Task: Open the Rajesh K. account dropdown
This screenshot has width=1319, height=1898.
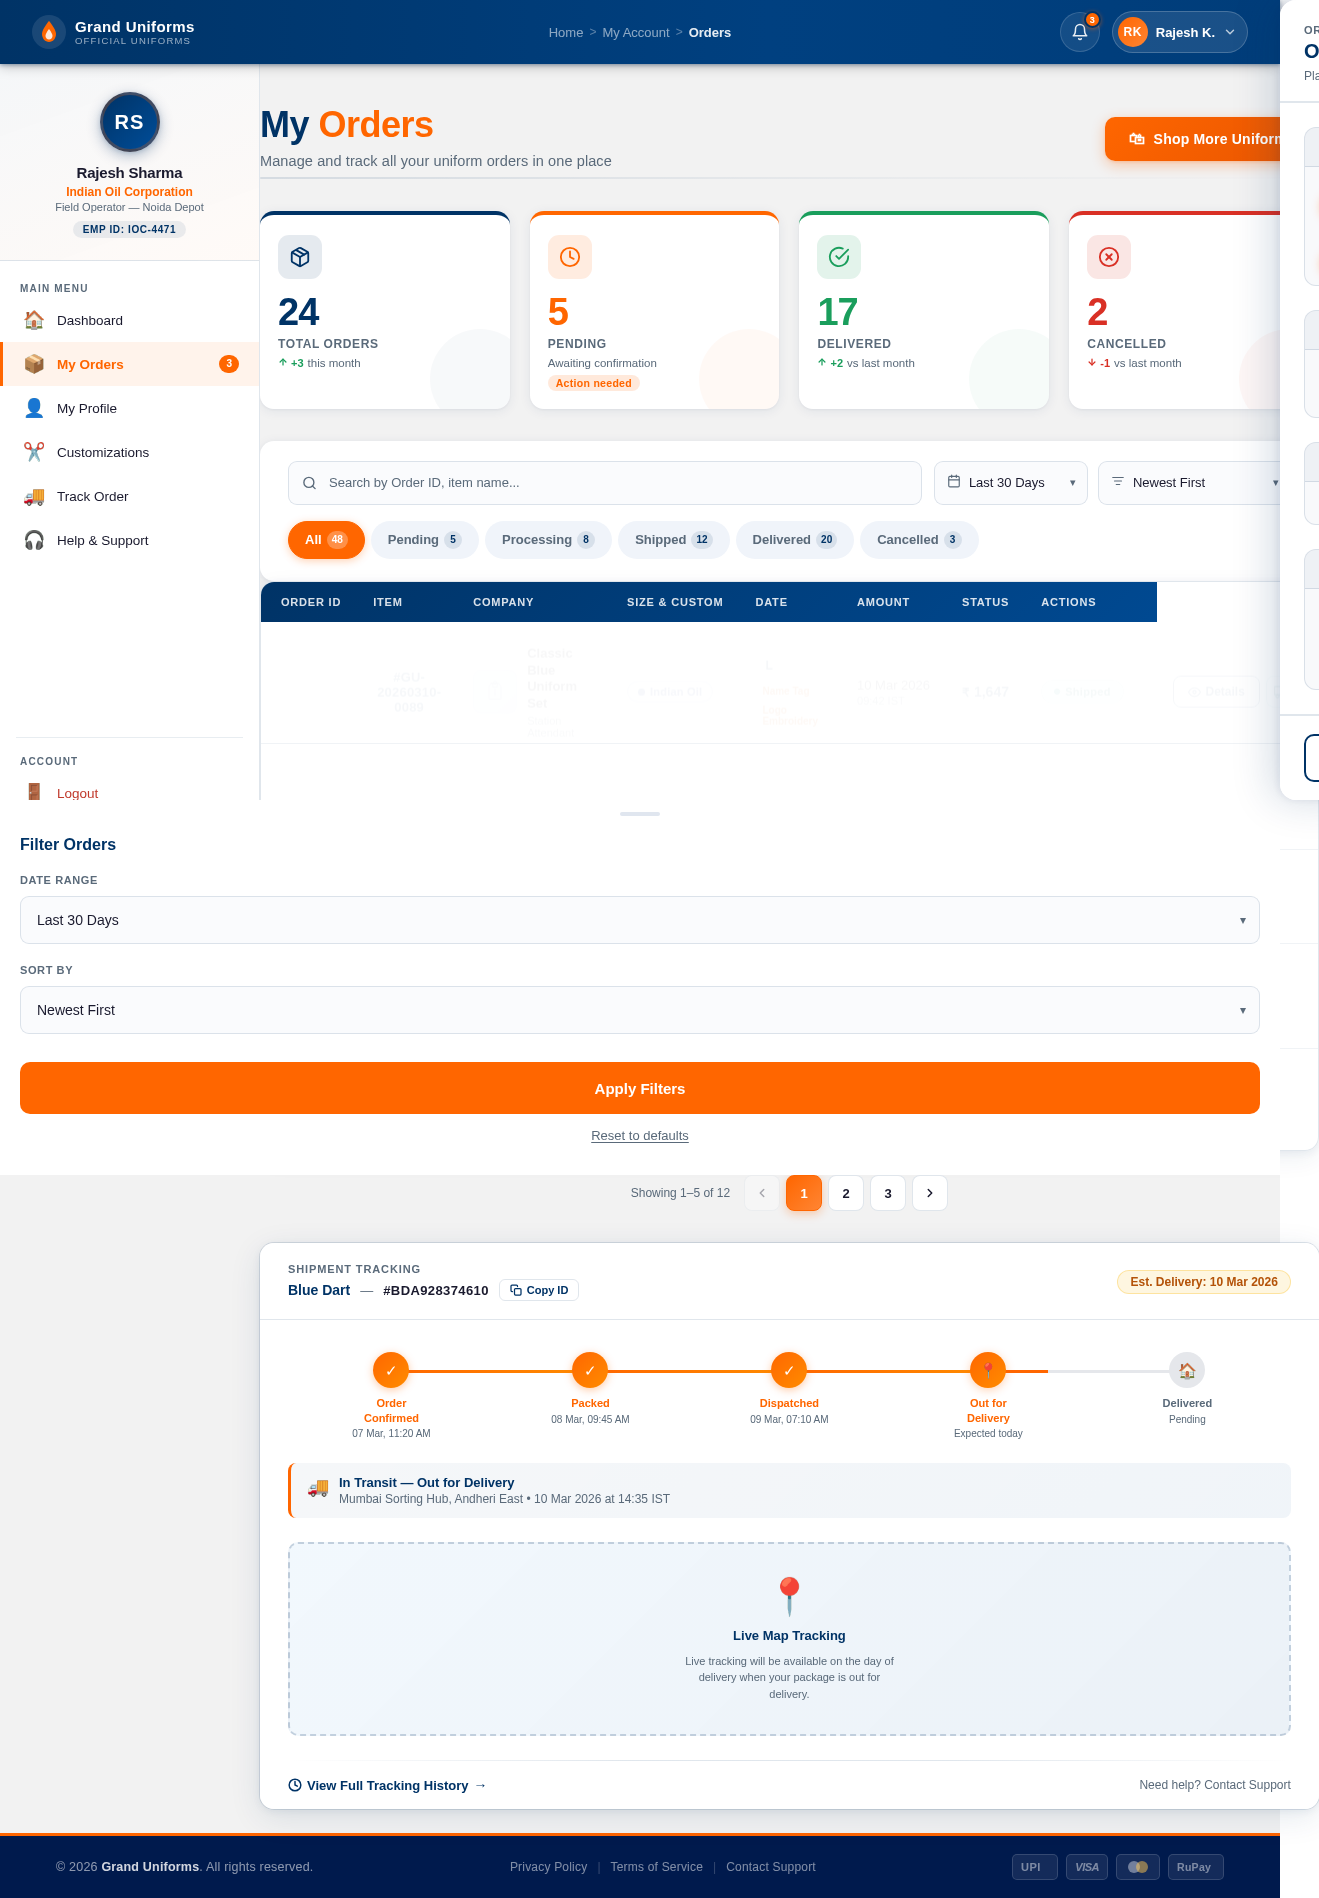Action: (x=1180, y=32)
